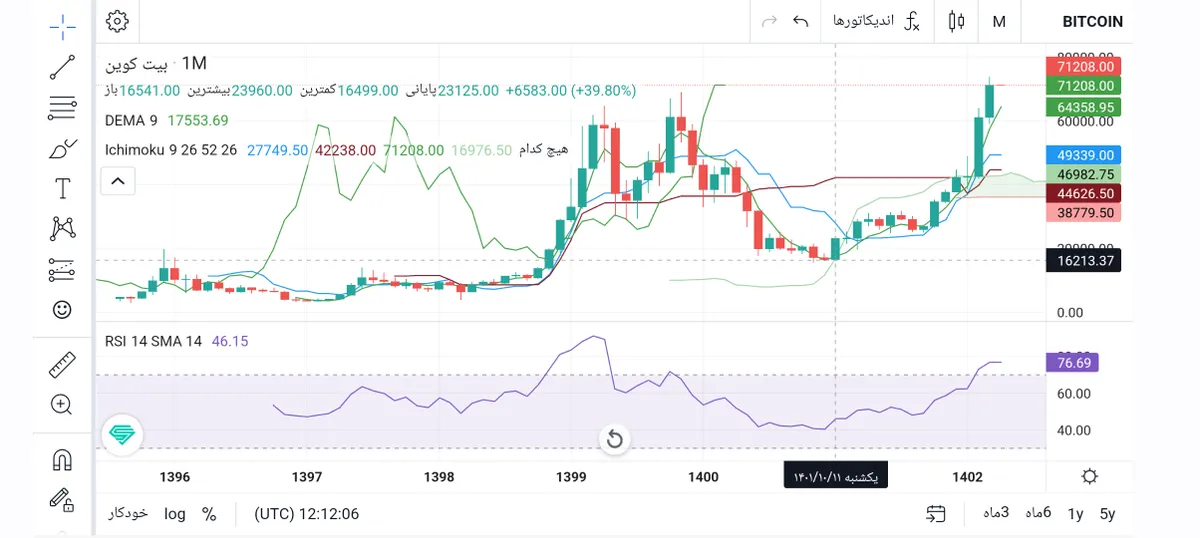
Task: Click the purple 76.69 RSI label
Action: click(x=1071, y=363)
